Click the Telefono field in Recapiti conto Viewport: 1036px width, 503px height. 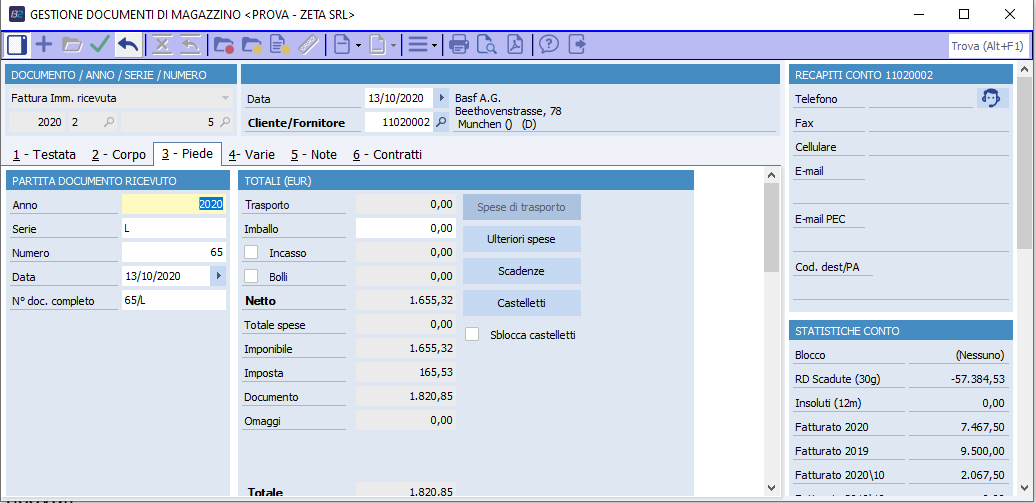tap(920, 98)
